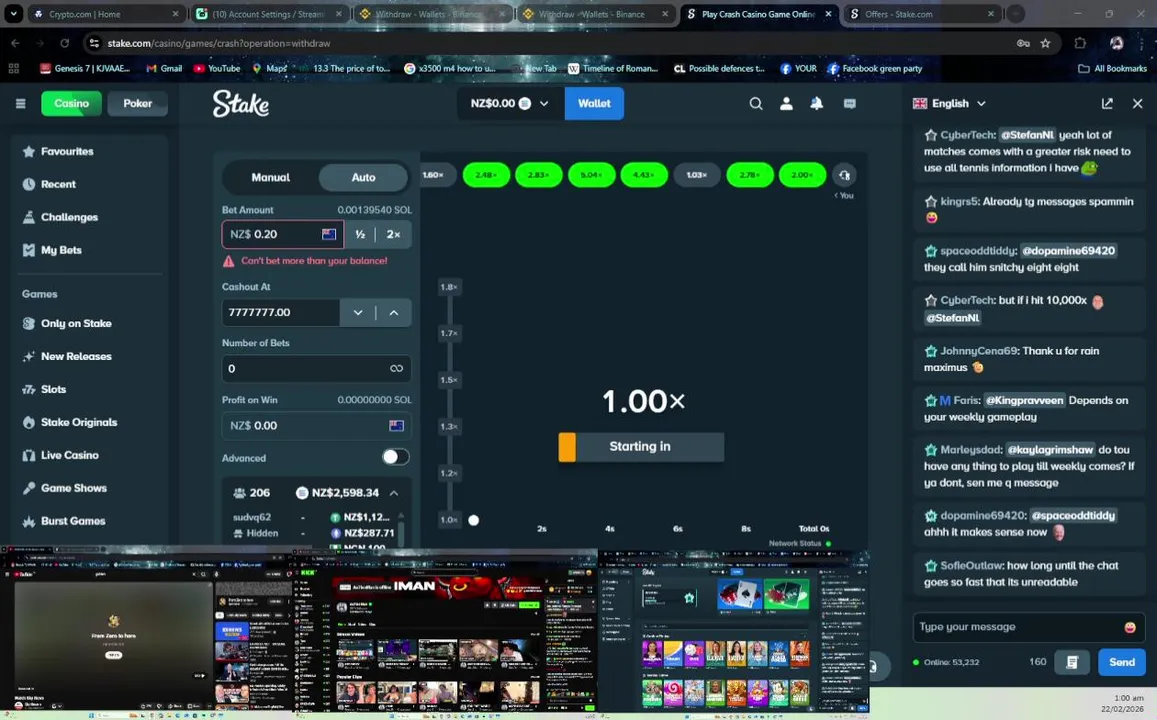Open the 1.03× crash result
This screenshot has height=720, width=1157.
[697, 175]
